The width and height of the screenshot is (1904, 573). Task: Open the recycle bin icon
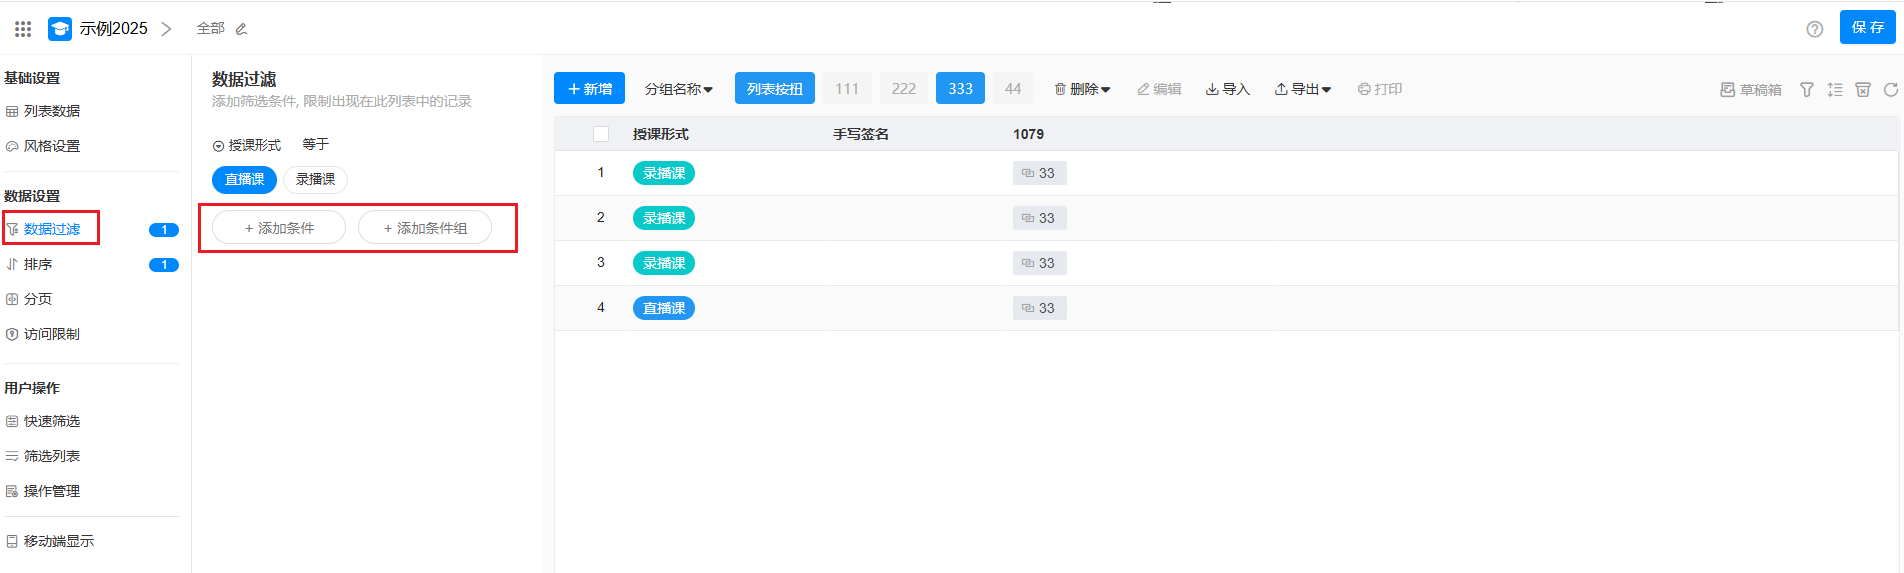tap(1862, 90)
